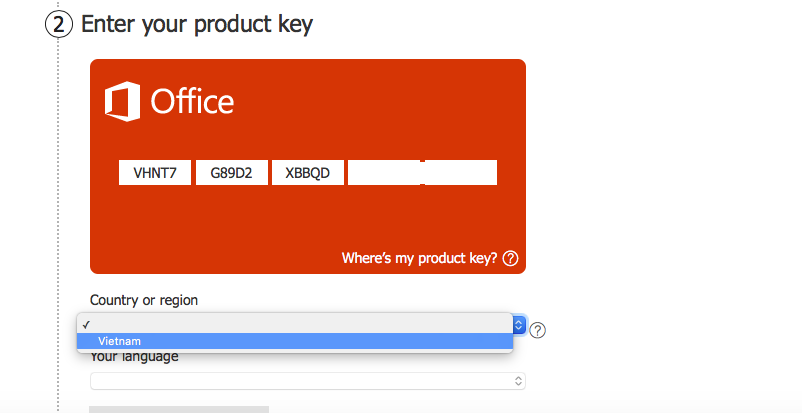Click the product key box containing G89D2

pos(232,172)
